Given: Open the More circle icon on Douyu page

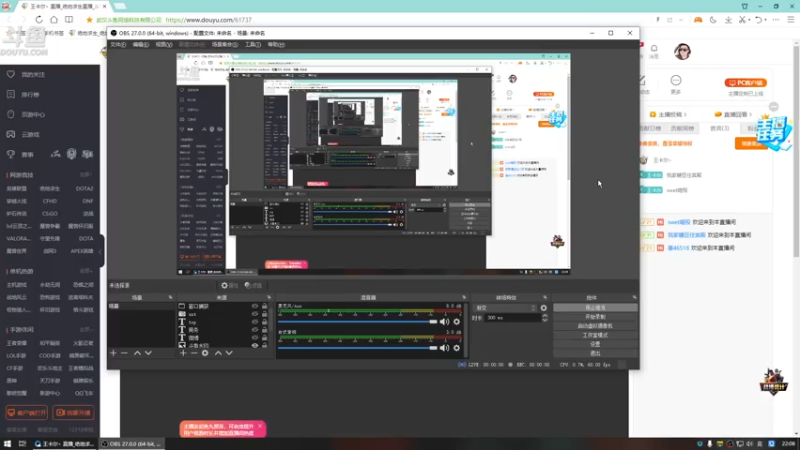Looking at the screenshot, I should click(x=676, y=81).
